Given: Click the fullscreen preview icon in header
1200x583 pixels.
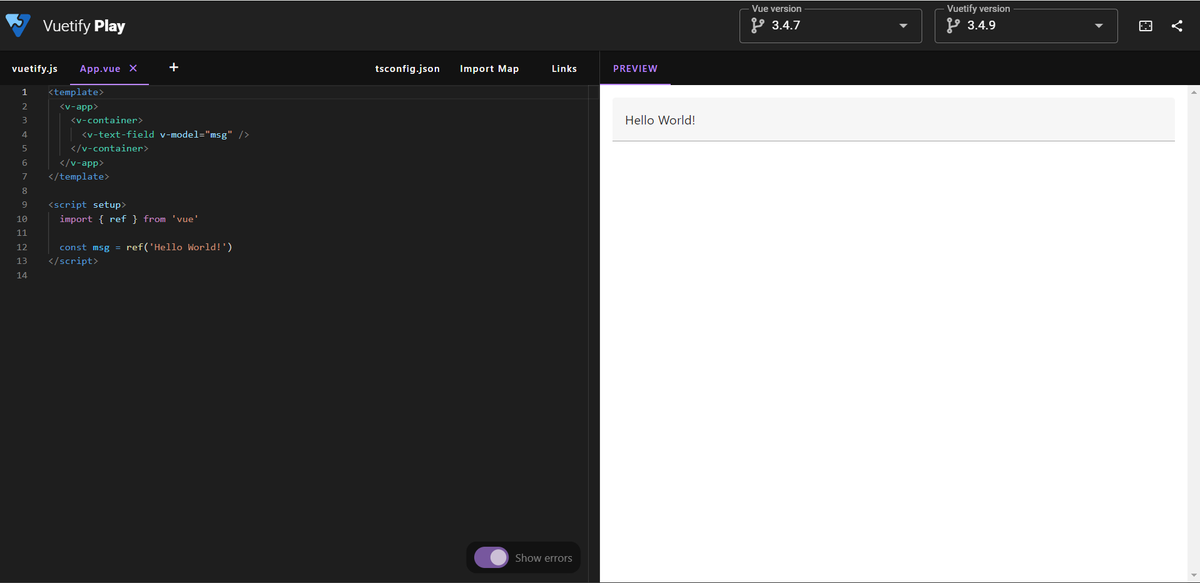Looking at the screenshot, I should 1146,26.
